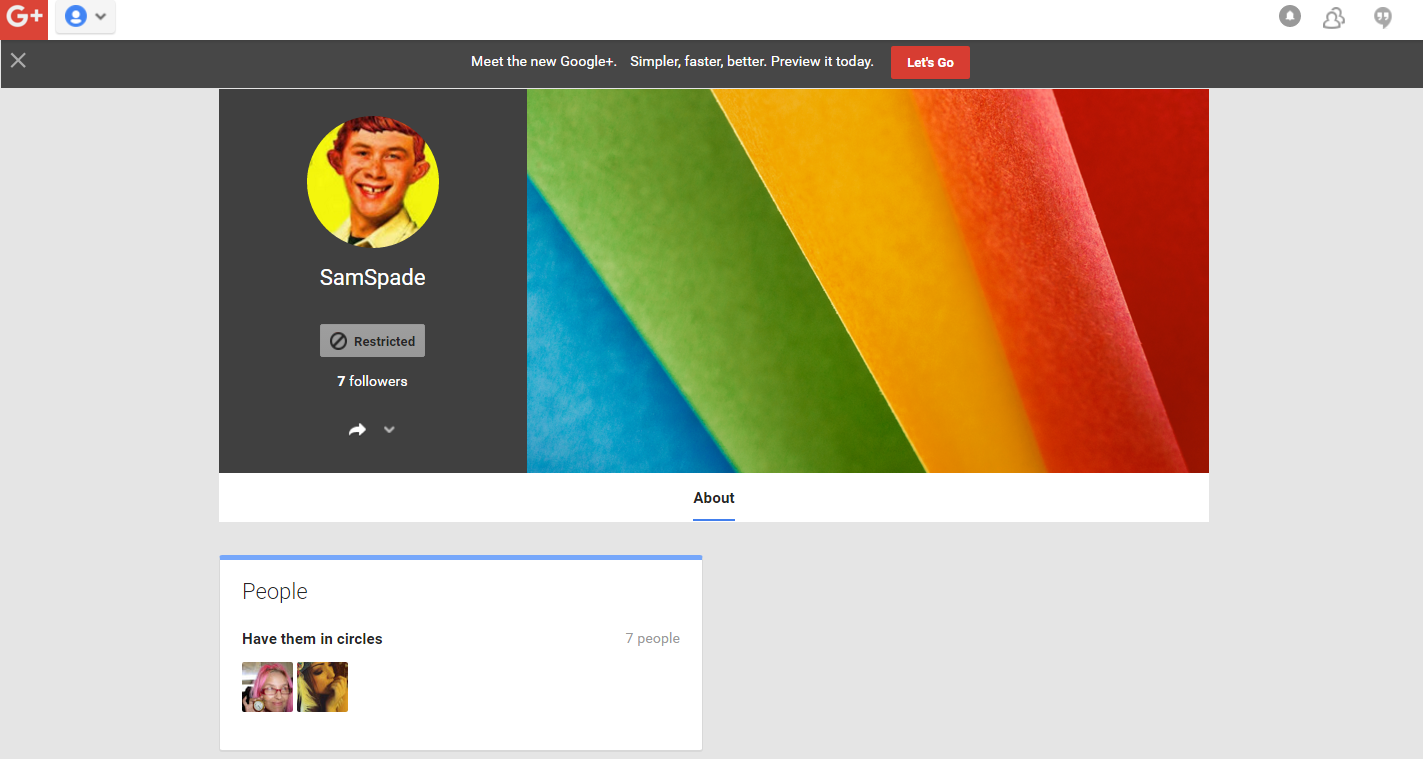Open the Hangouts quote icon
This screenshot has height=759, width=1423.
coord(1383,17)
